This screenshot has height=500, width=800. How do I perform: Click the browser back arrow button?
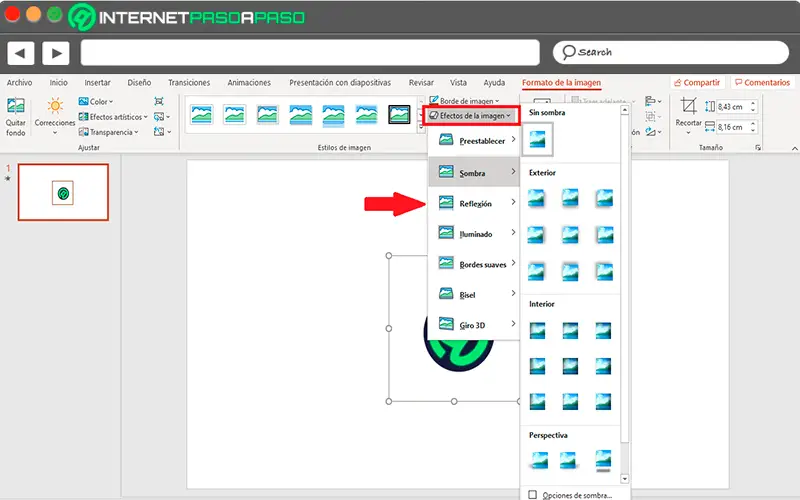(20, 53)
